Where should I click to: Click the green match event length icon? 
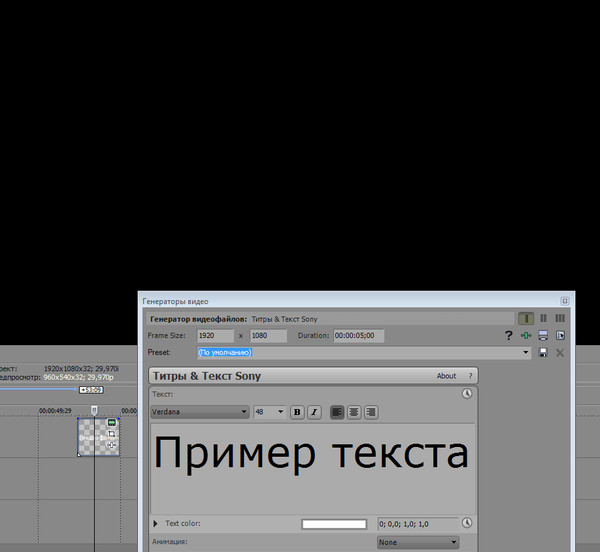coord(526,335)
